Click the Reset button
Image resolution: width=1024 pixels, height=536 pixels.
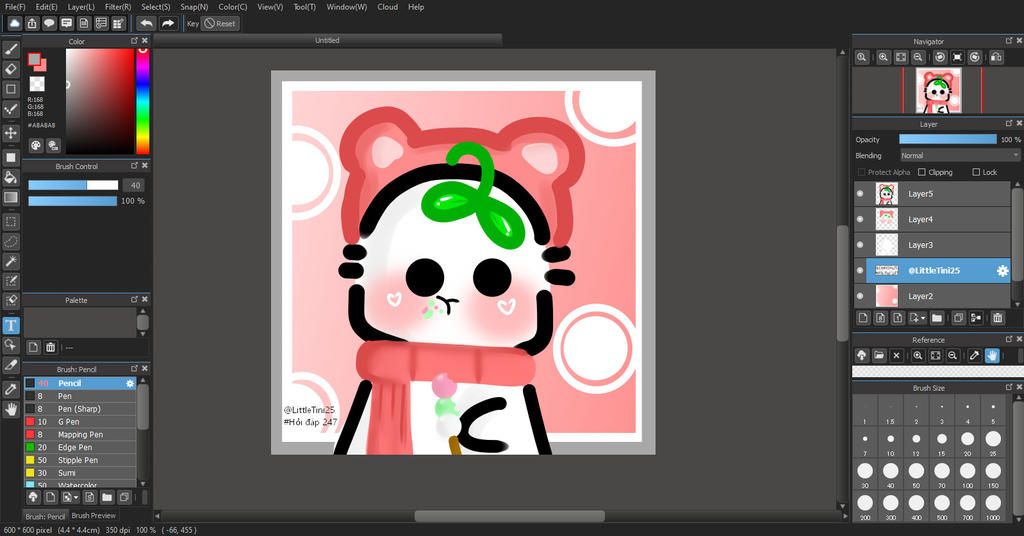click(220, 24)
